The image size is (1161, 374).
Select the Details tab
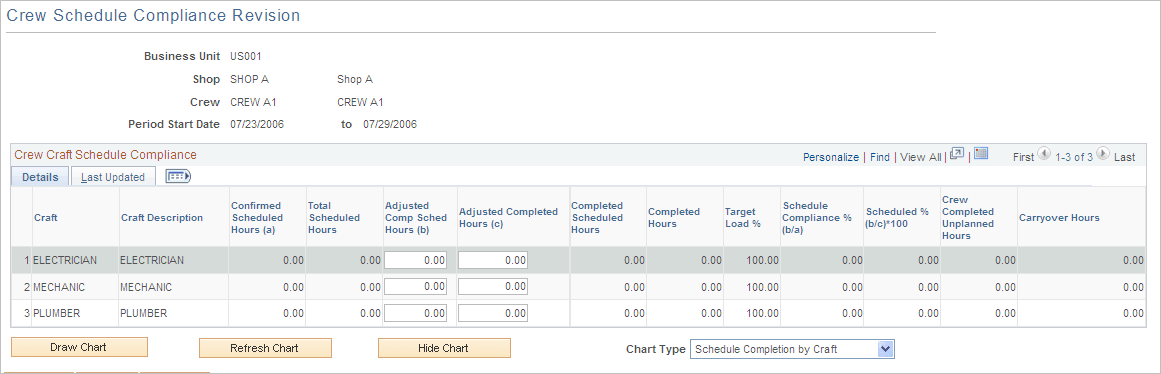tap(40, 177)
